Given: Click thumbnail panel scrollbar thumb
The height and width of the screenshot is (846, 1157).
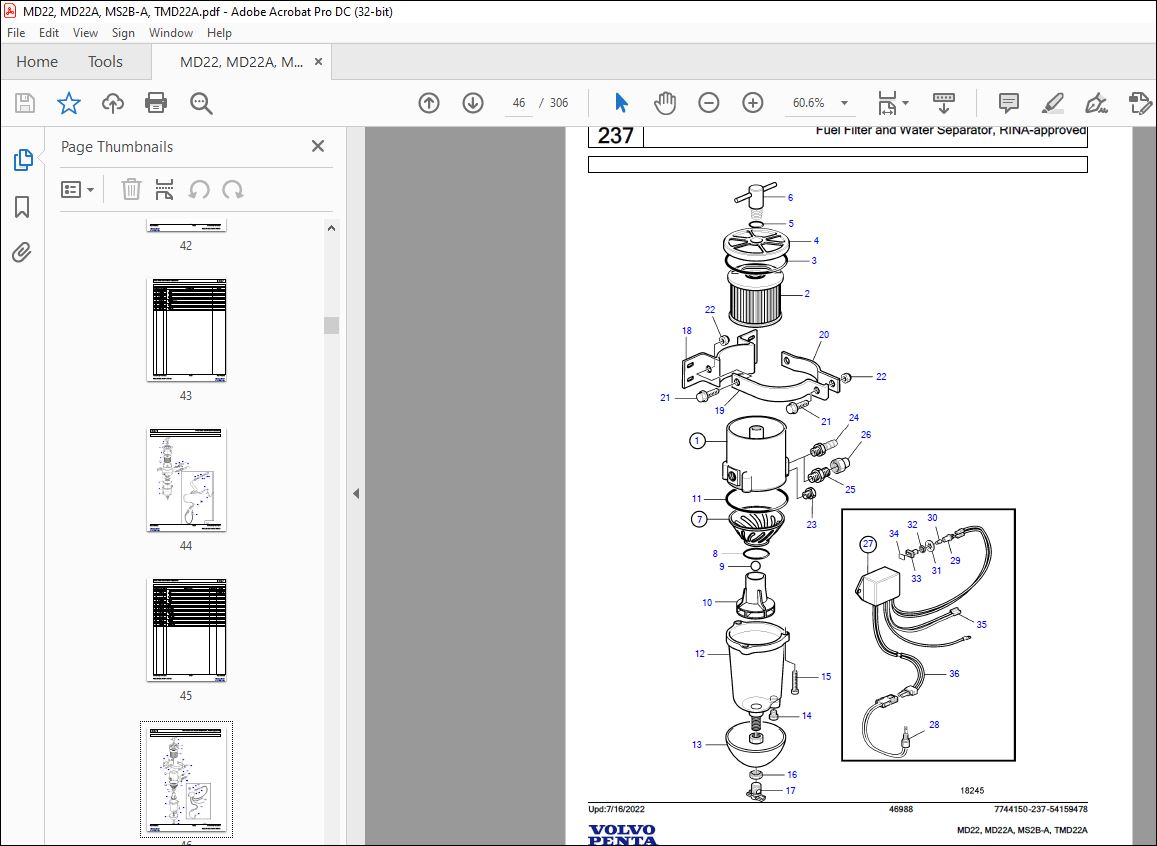Looking at the screenshot, I should 331,325.
